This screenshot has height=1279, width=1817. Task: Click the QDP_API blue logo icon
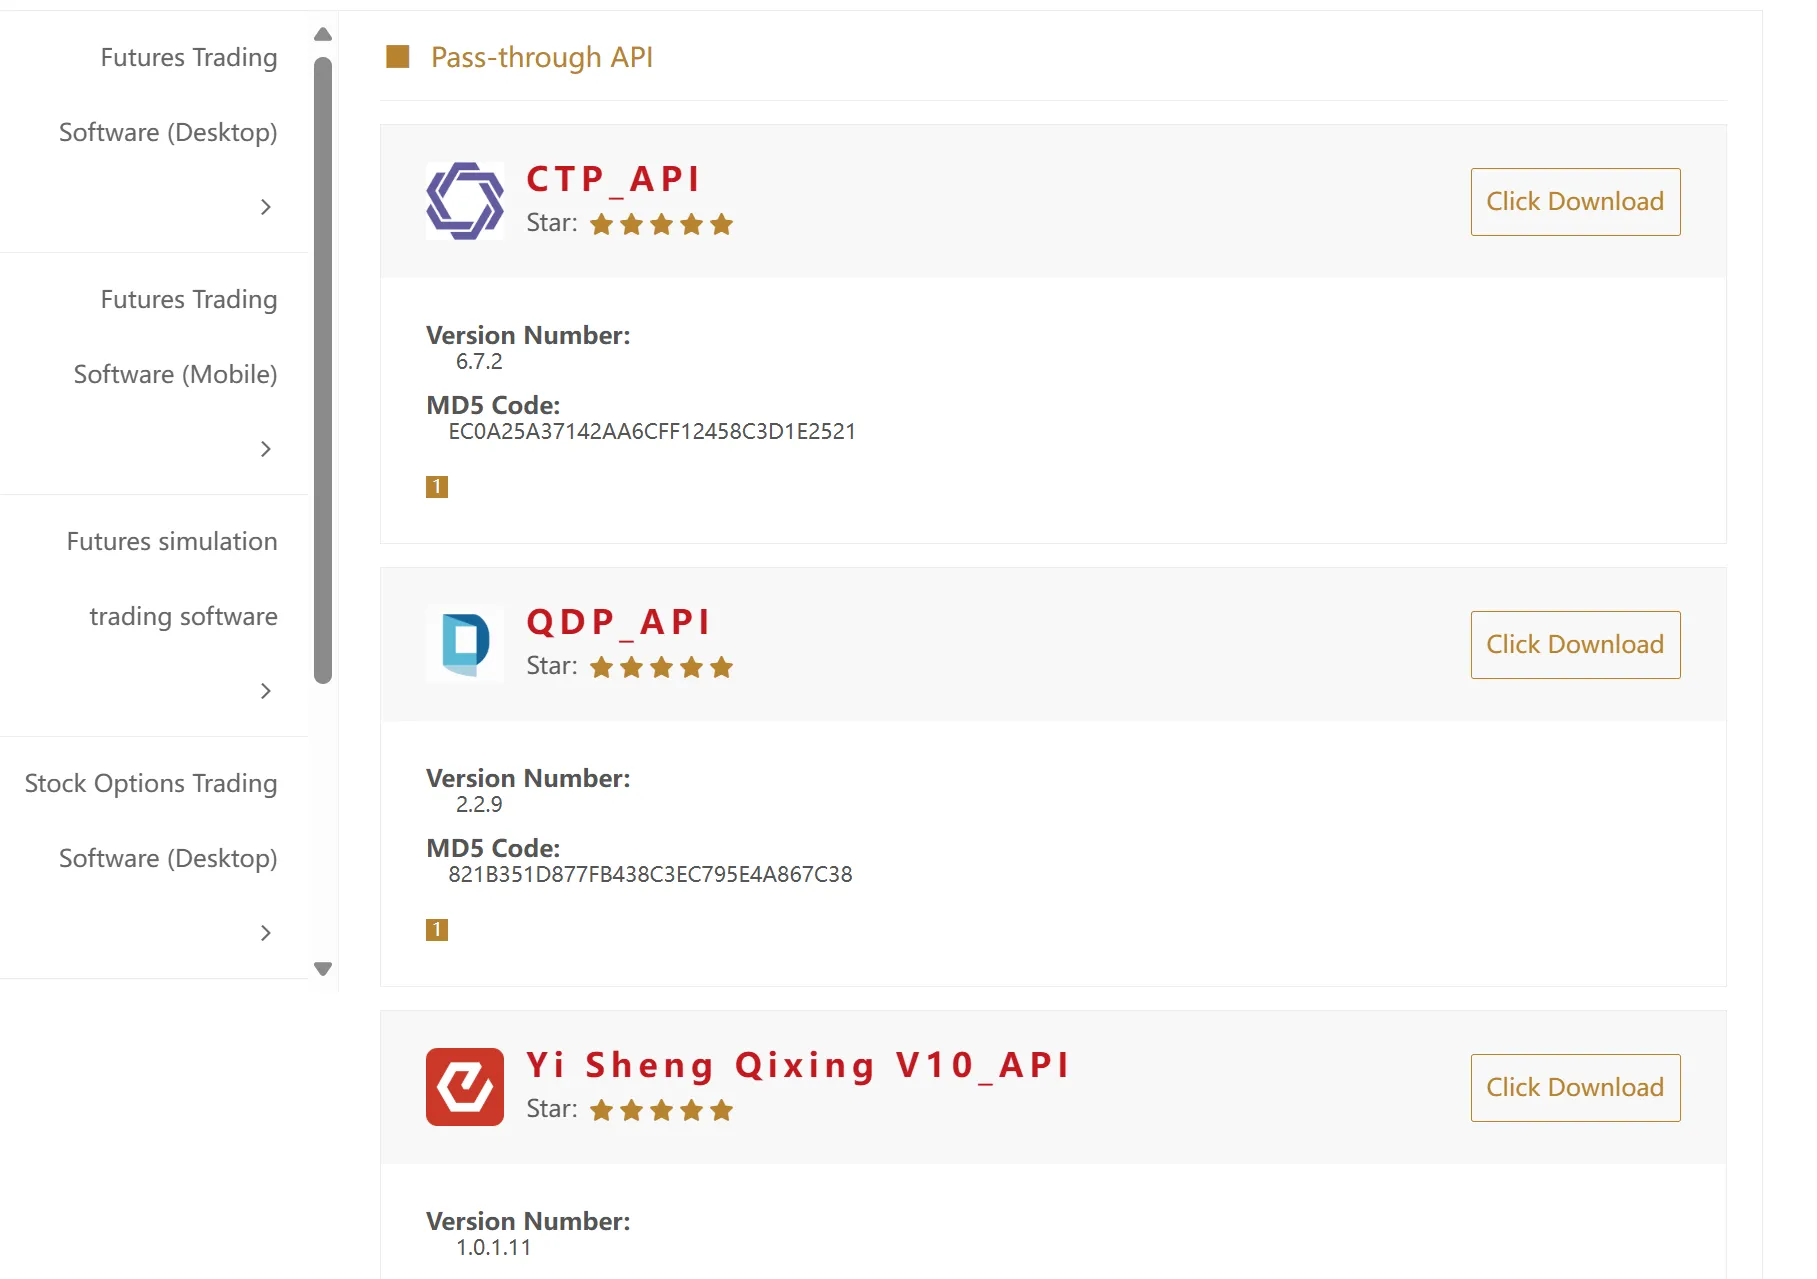[x=465, y=644]
